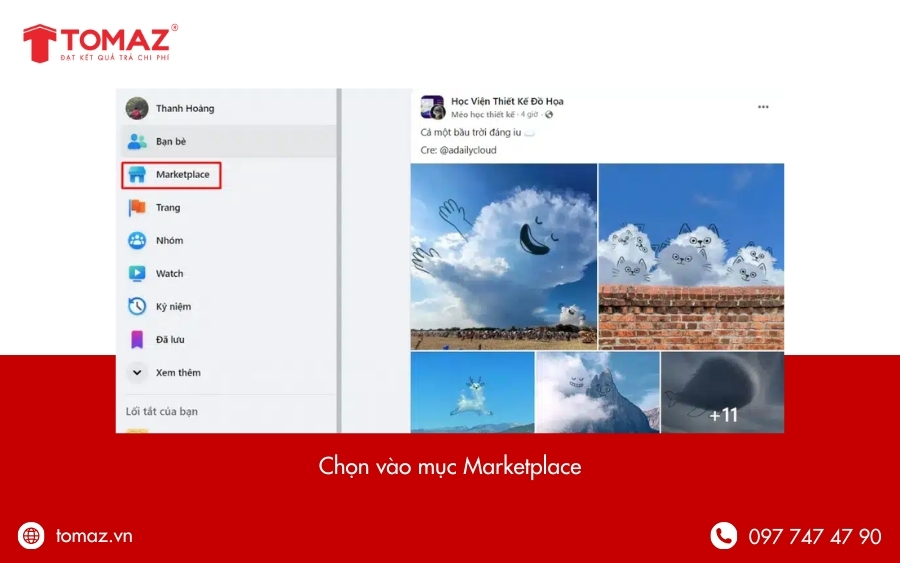Open Bạn bè friends icon
This screenshot has height=563, width=900.
[137, 142]
